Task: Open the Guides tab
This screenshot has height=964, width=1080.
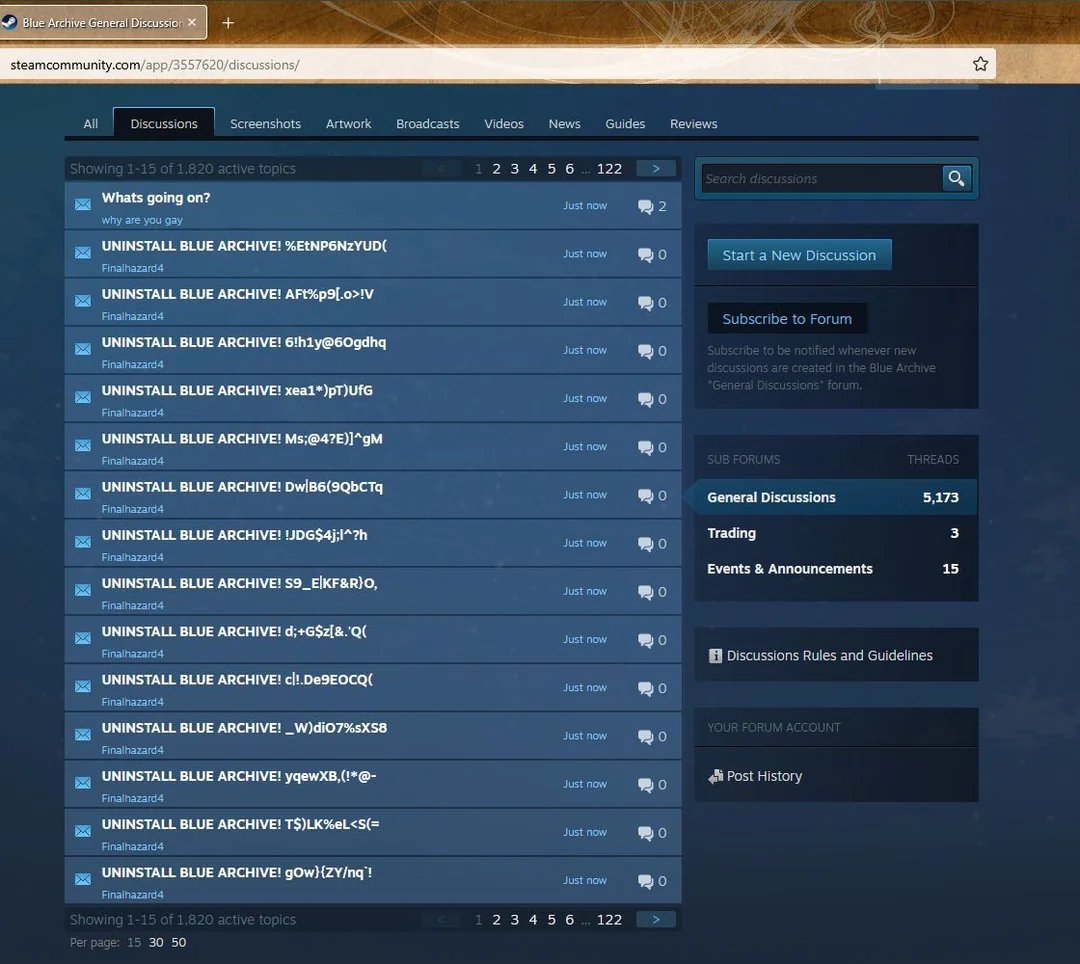Action: (x=625, y=124)
